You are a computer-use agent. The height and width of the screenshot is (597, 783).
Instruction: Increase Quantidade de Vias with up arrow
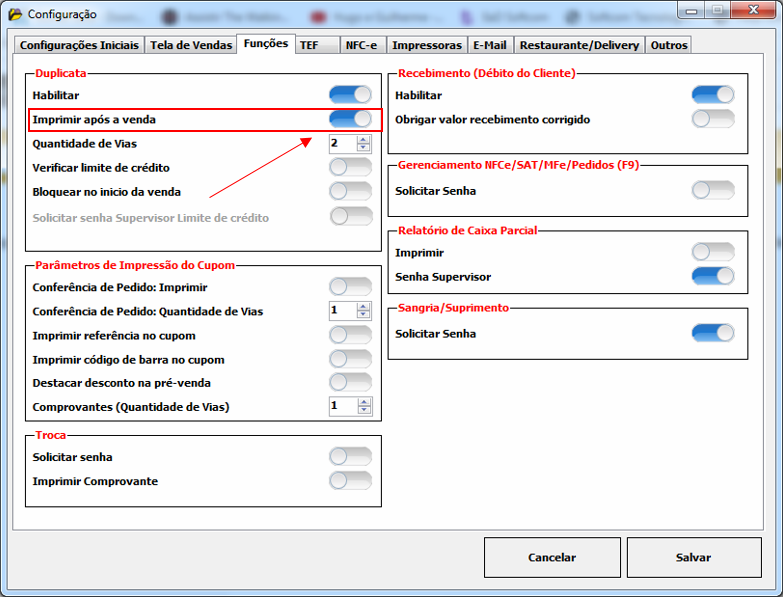click(x=364, y=139)
